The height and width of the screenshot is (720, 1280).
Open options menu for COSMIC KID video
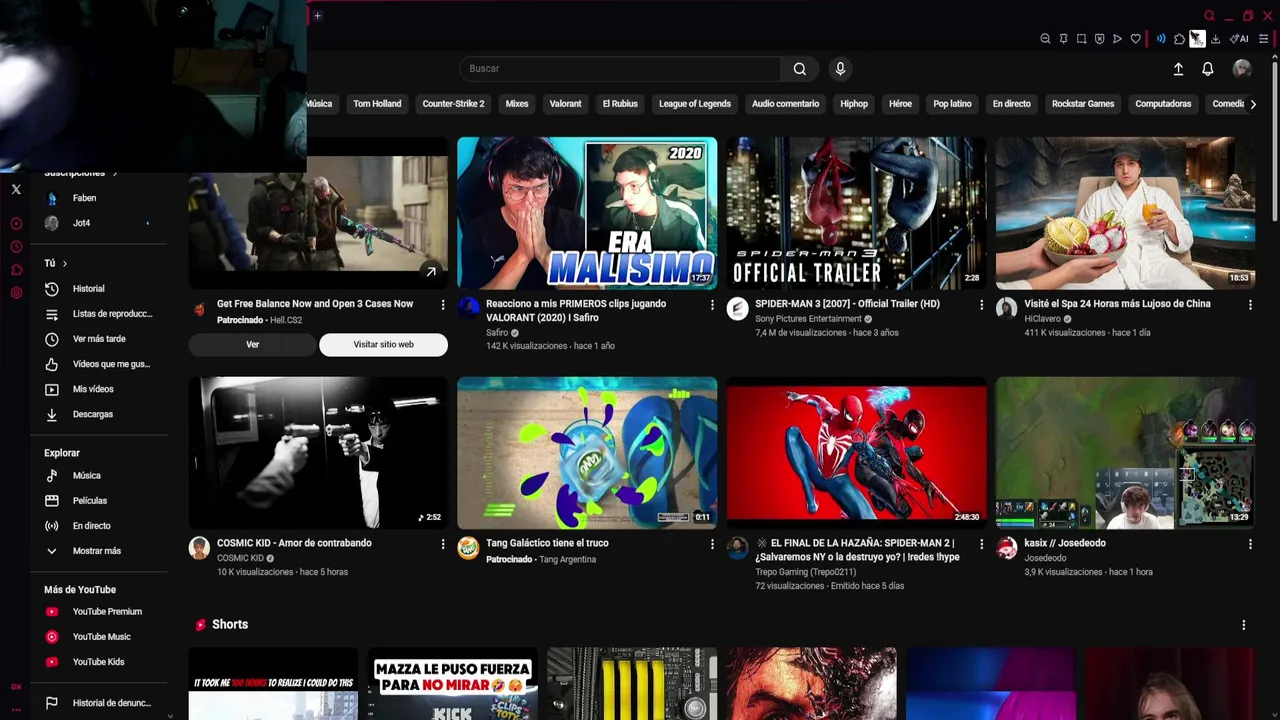443,544
